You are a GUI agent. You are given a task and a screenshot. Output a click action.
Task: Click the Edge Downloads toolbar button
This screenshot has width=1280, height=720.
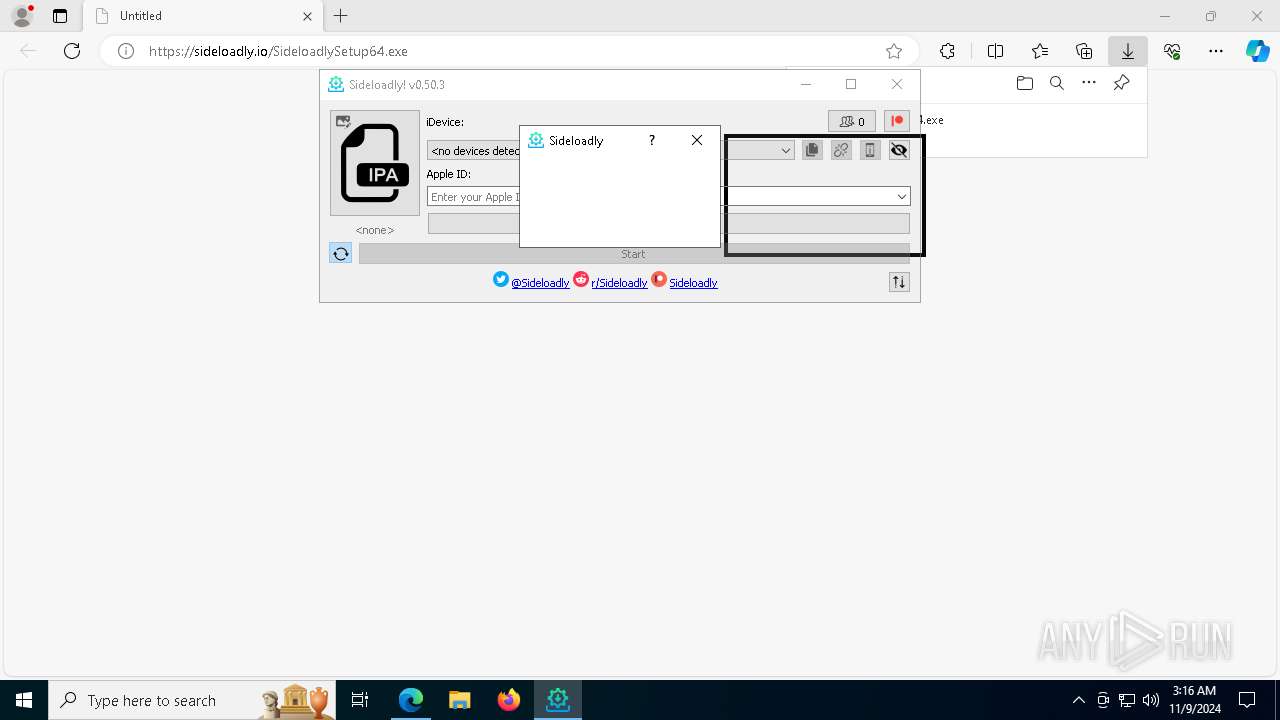[1128, 51]
